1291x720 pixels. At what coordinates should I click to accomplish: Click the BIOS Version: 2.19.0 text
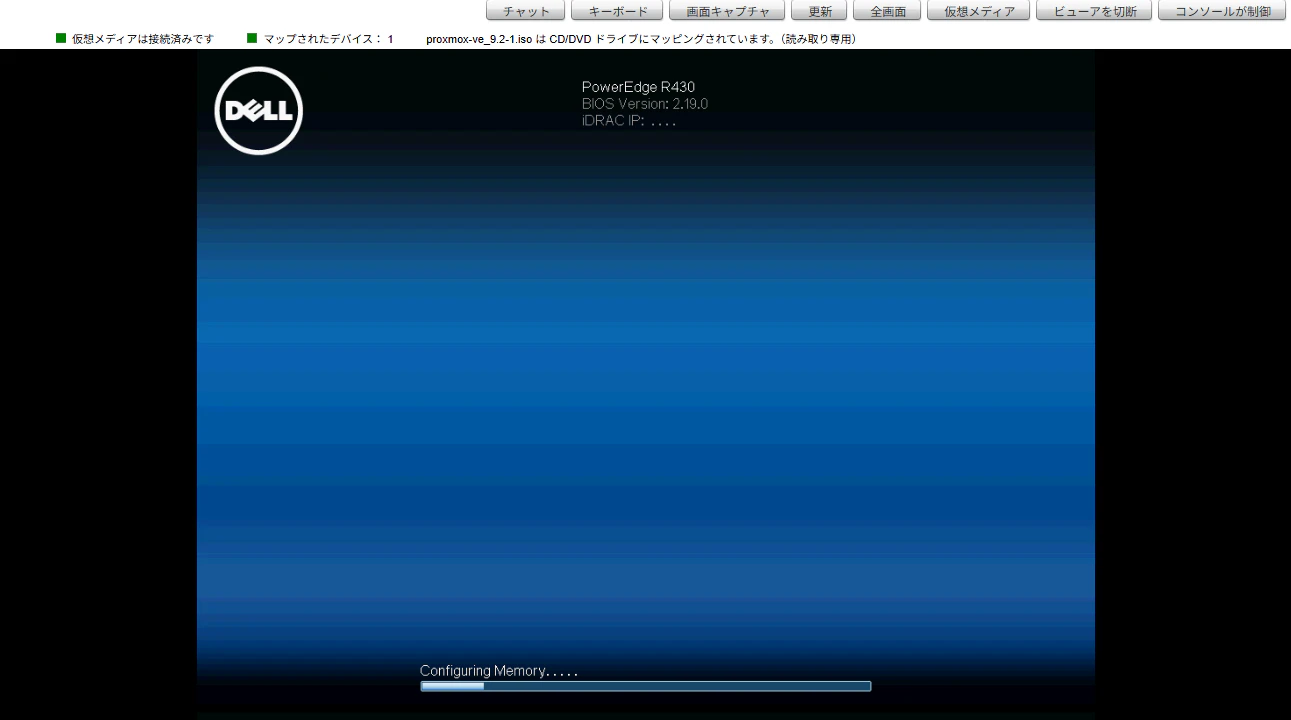[645, 104]
